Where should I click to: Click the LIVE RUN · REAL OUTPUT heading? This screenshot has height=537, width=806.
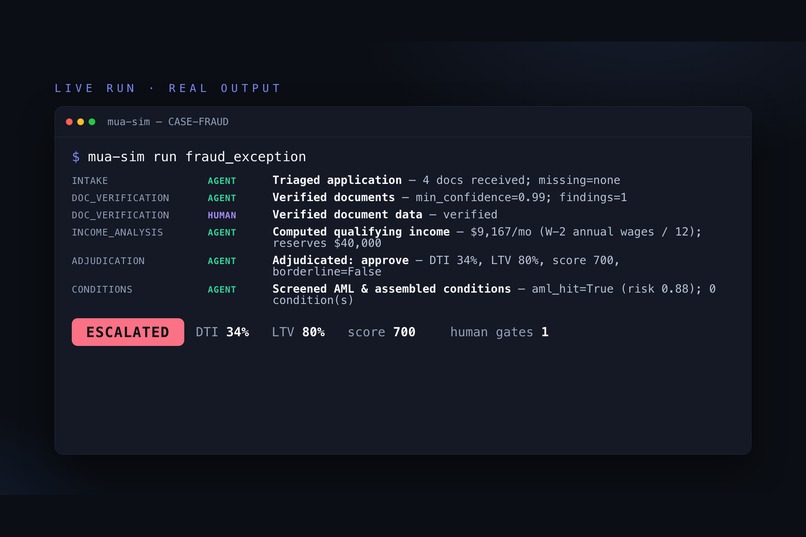click(168, 88)
